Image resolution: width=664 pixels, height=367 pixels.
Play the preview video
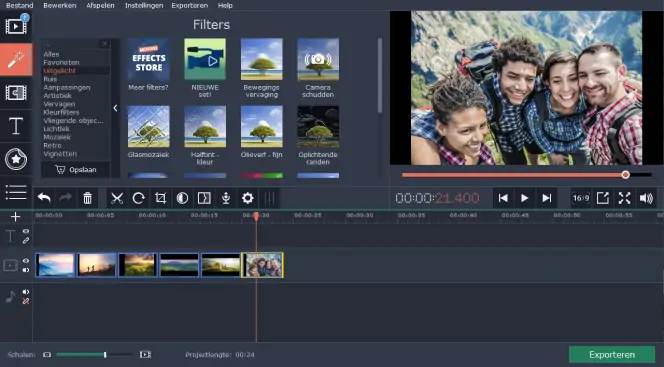(x=524, y=198)
